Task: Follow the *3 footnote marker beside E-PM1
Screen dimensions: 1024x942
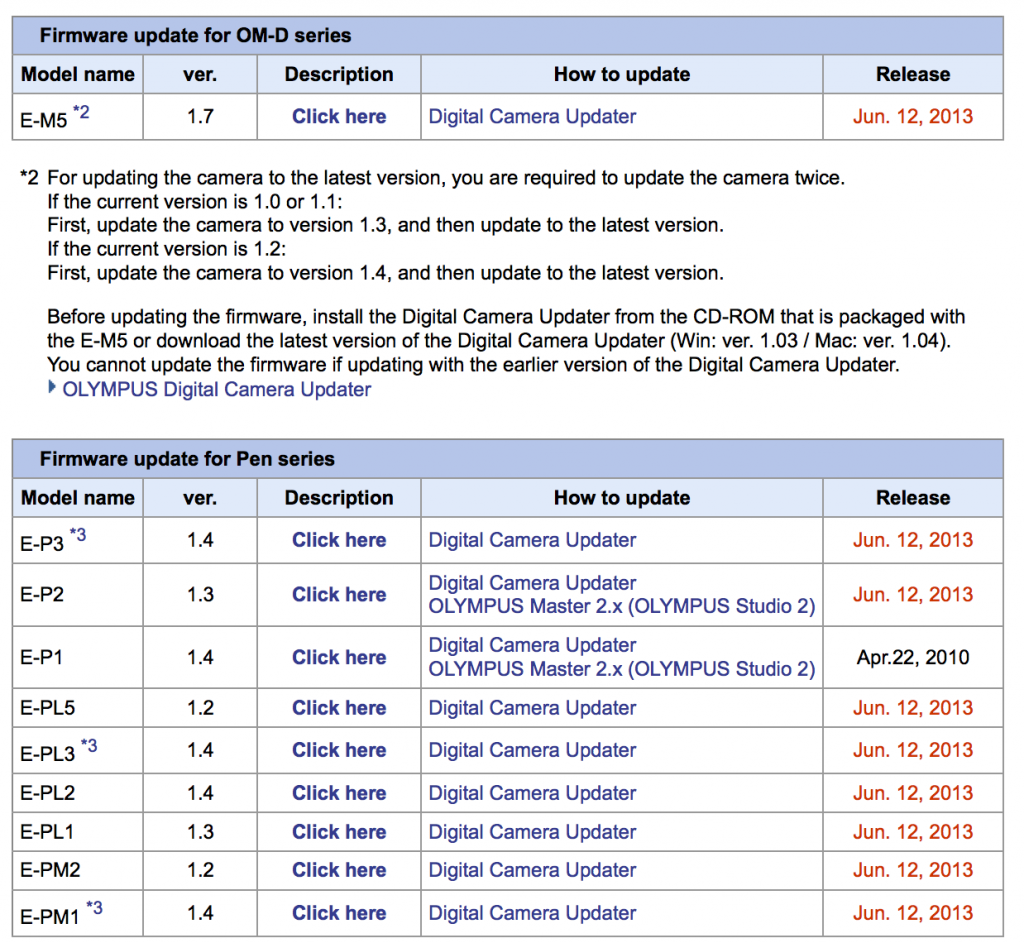Action: tap(94, 908)
